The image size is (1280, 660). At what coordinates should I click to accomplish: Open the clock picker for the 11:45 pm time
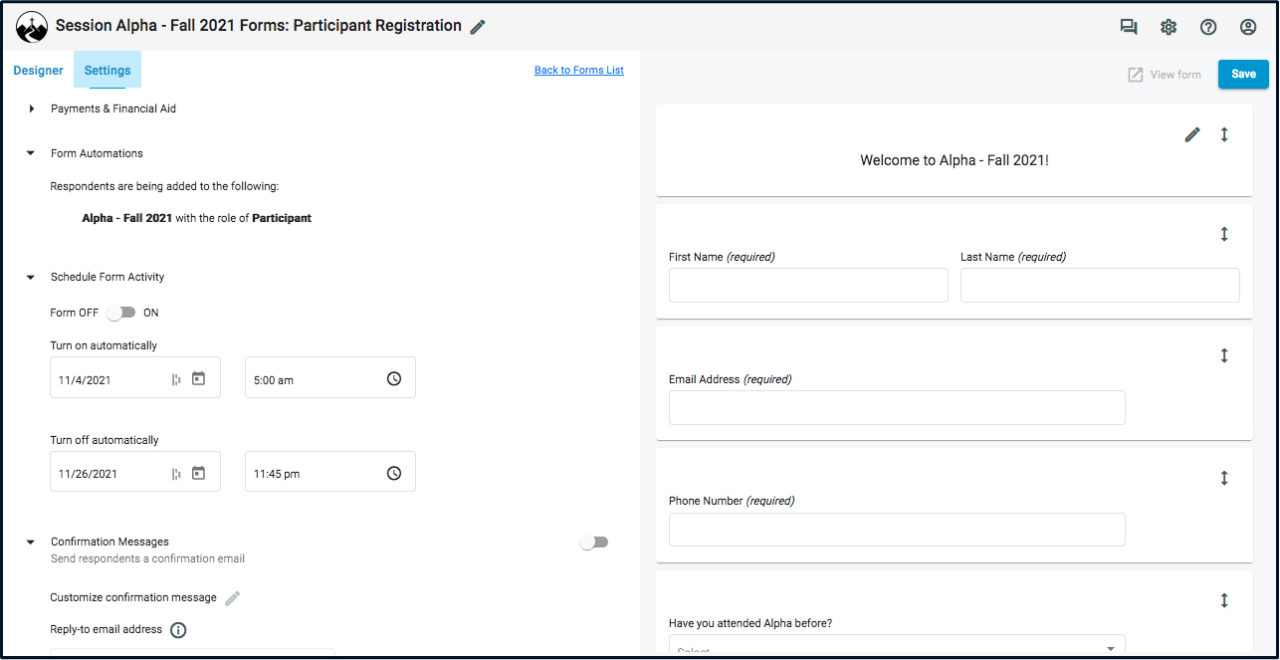(392, 471)
